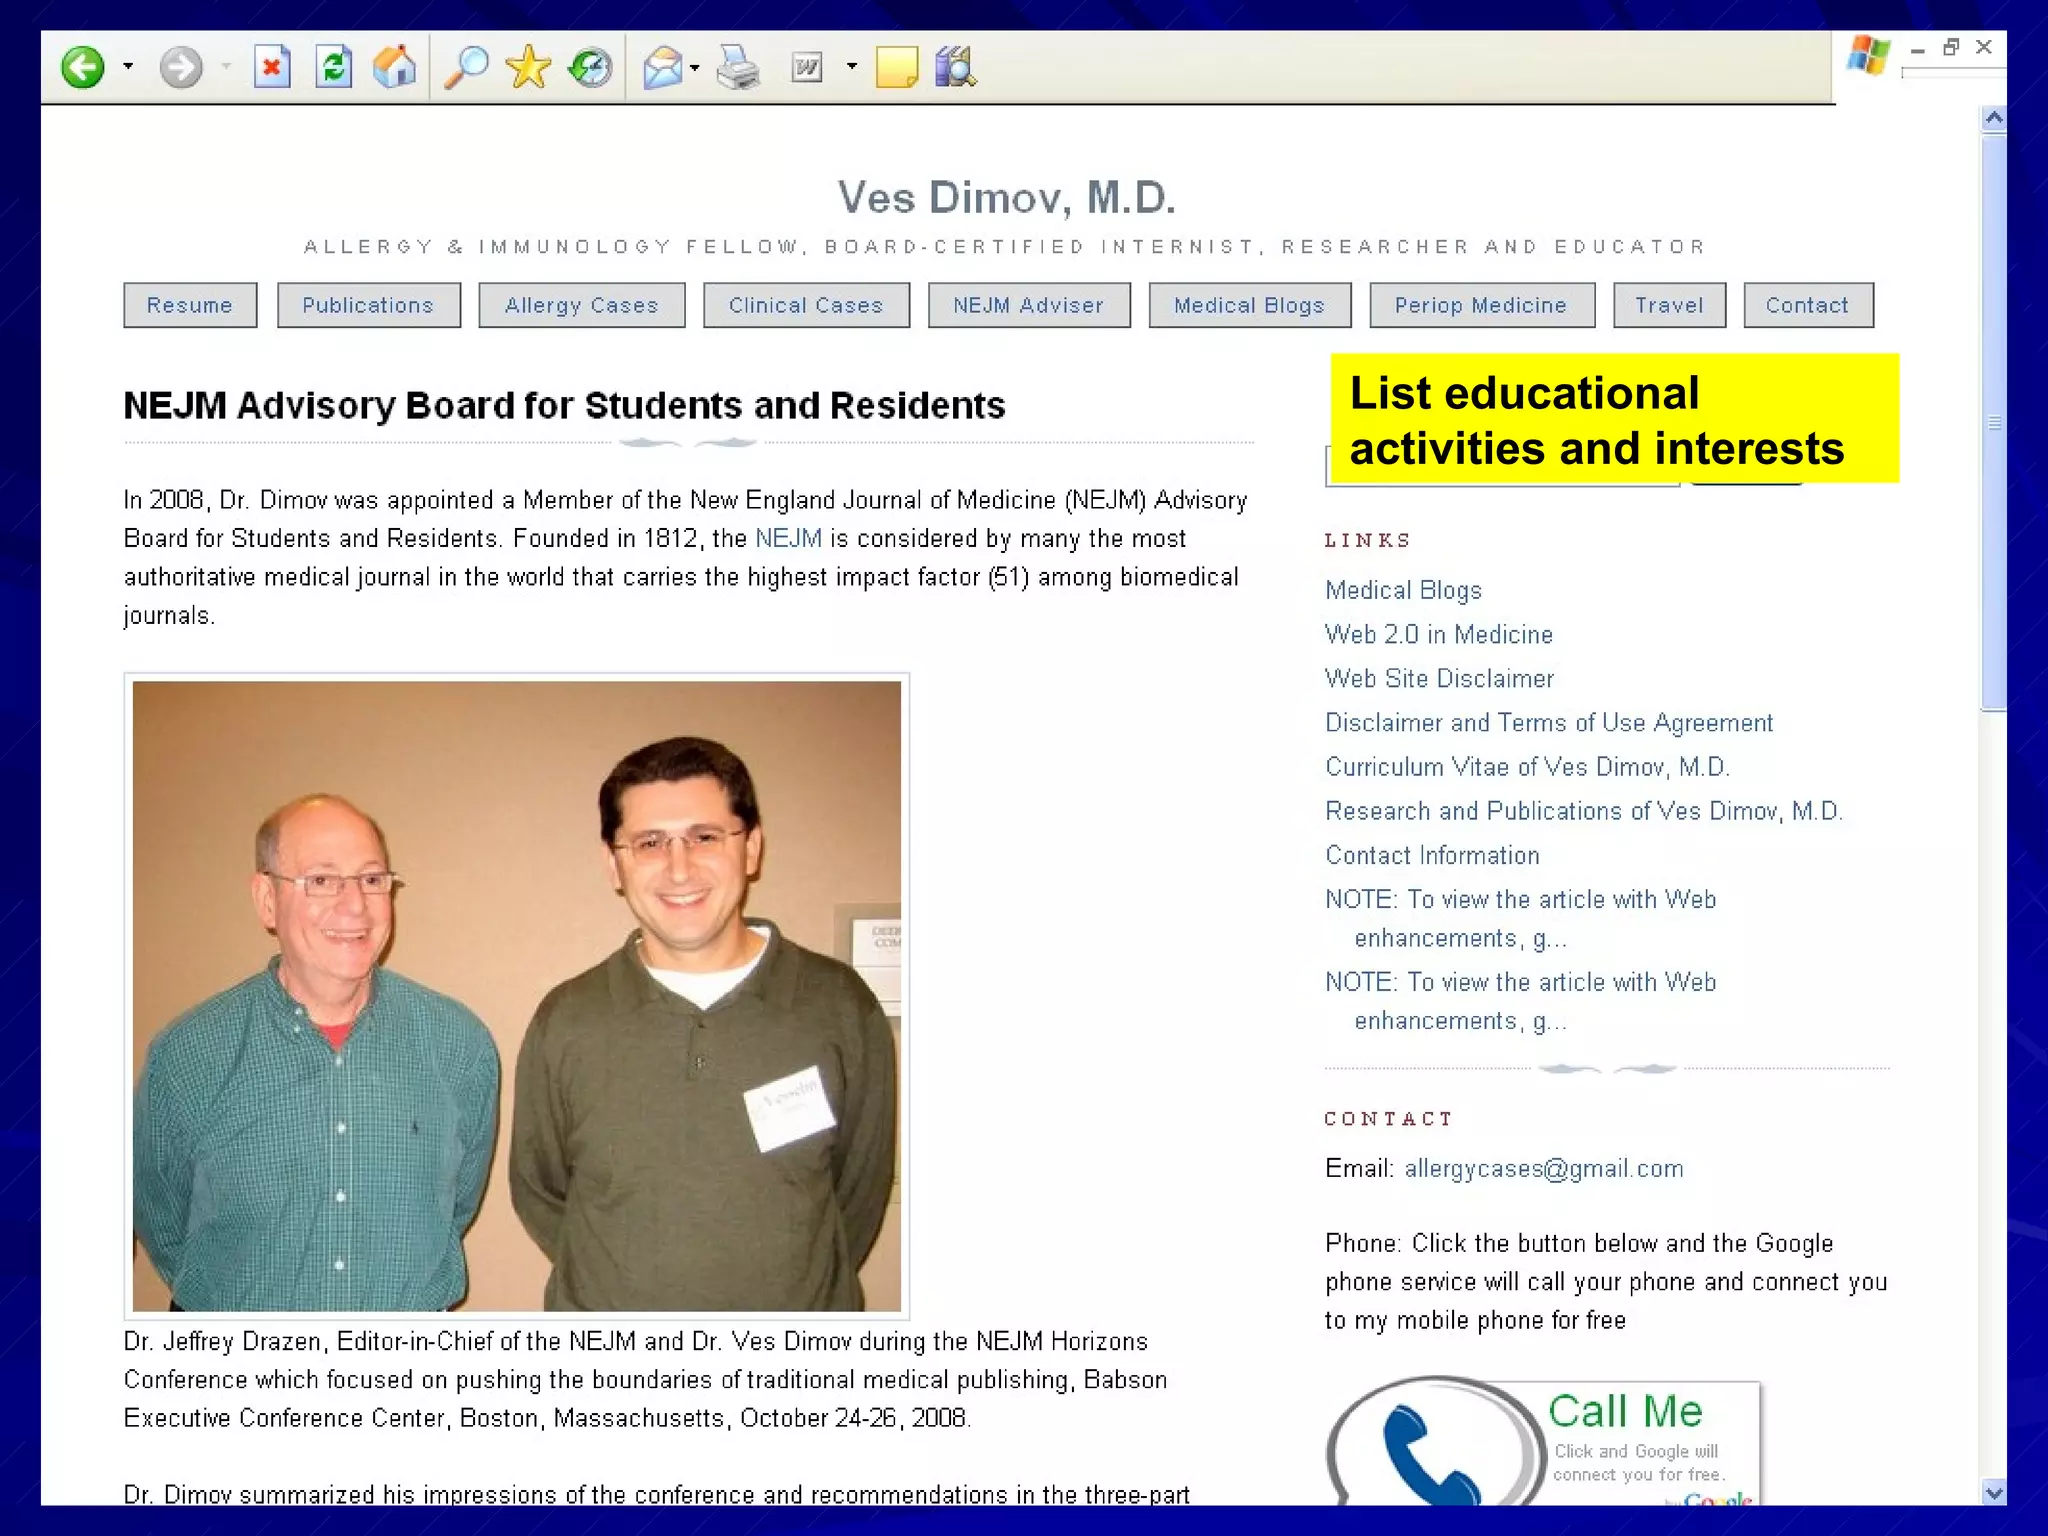Open the Medical Blogs navigation tab
The height and width of the screenshot is (1536, 2048).
coord(1250,305)
